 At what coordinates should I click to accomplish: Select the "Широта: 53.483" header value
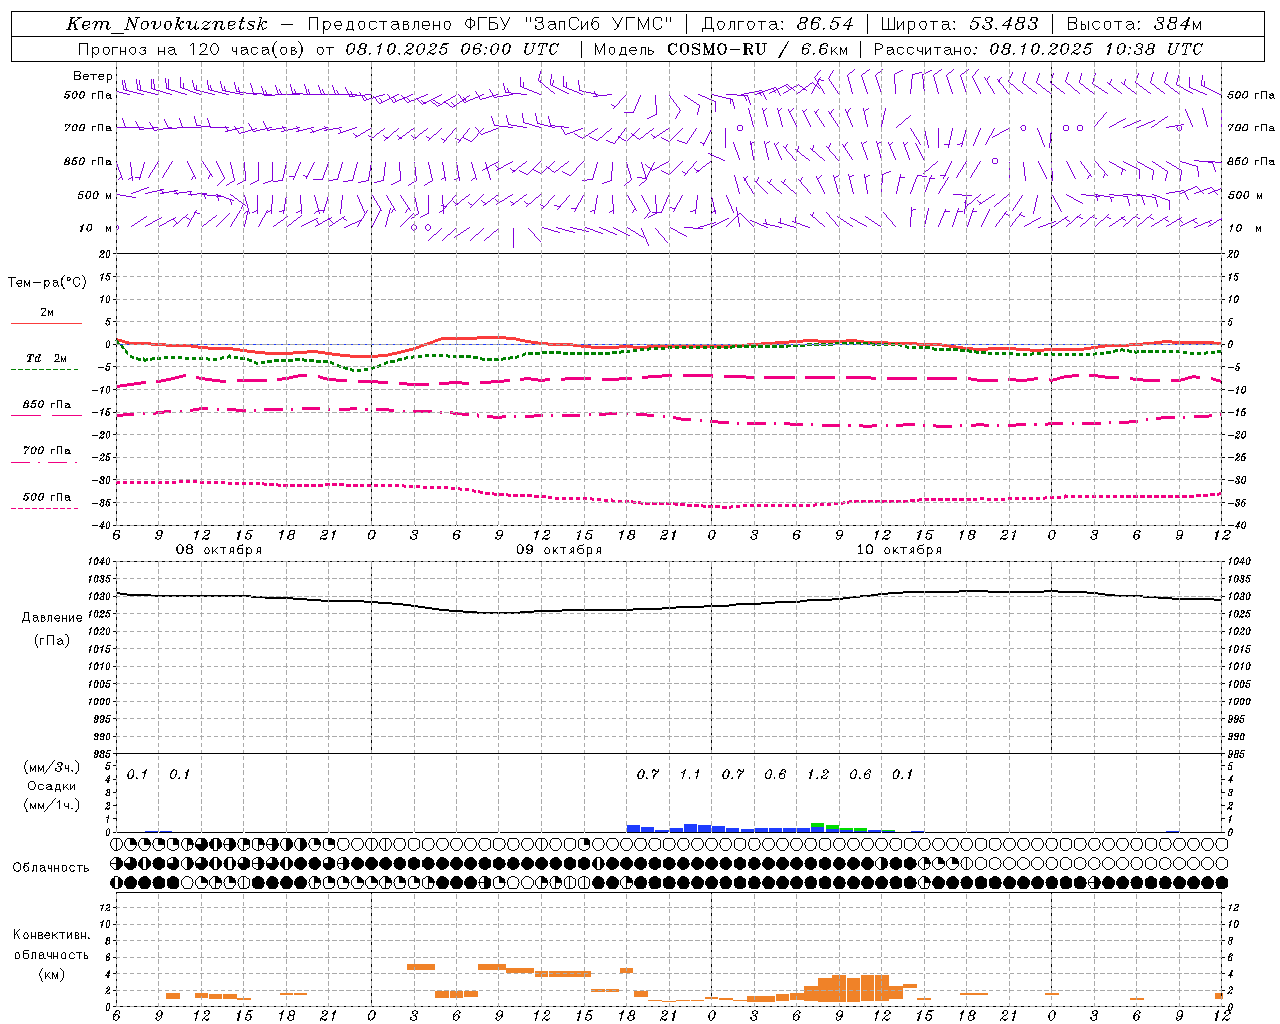tap(959, 24)
